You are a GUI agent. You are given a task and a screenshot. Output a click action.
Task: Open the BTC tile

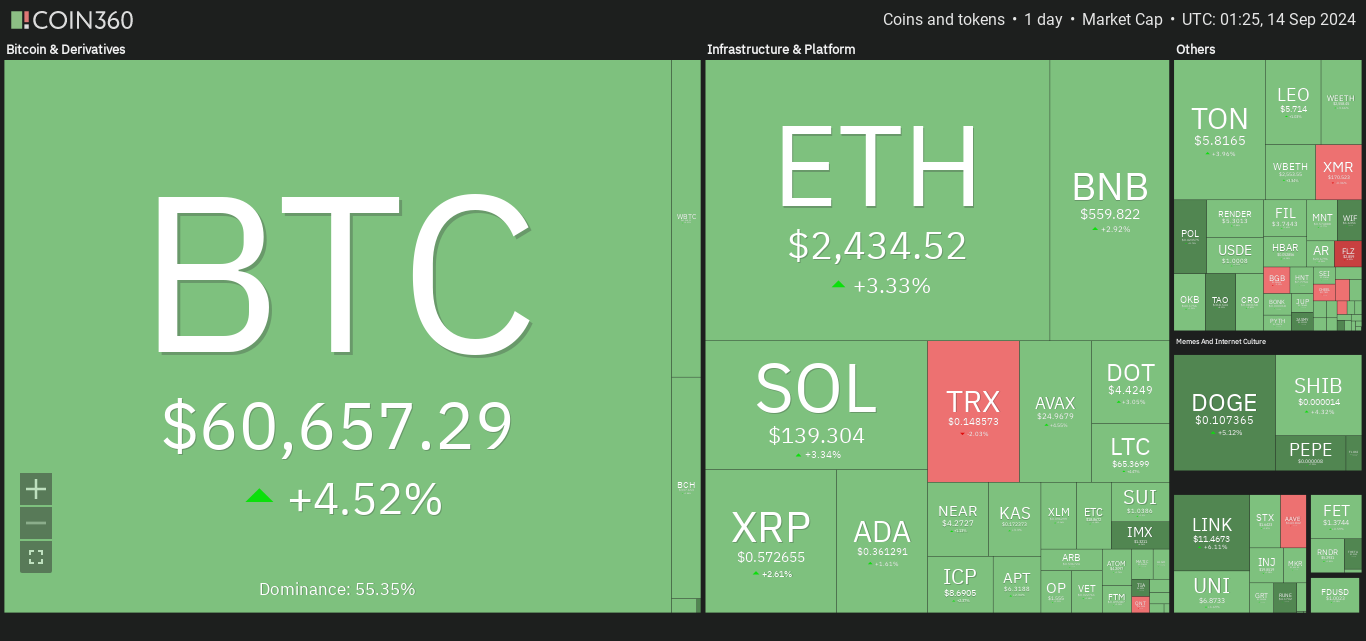tap(338, 336)
